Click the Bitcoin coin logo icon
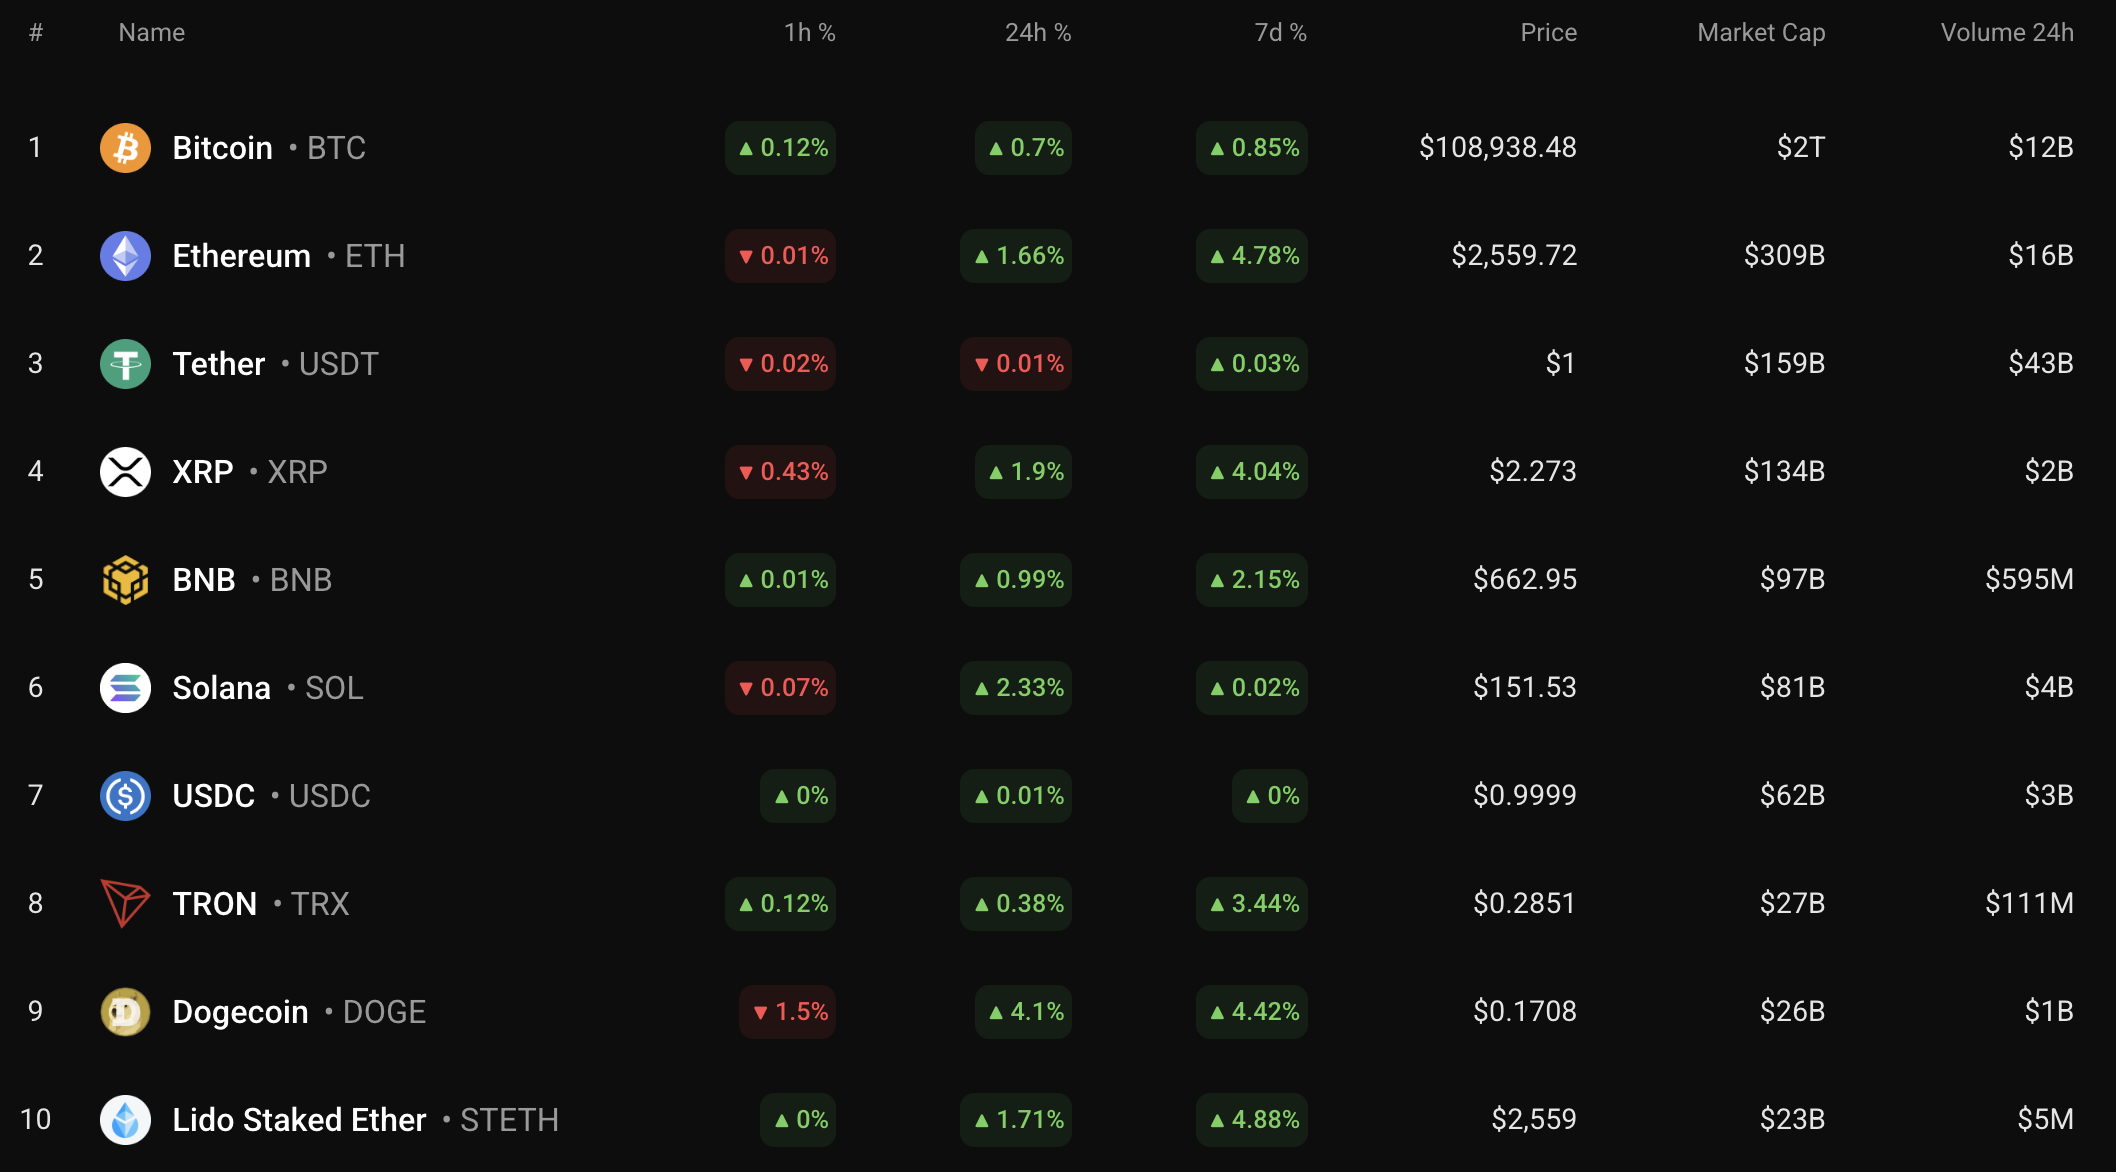 125,148
